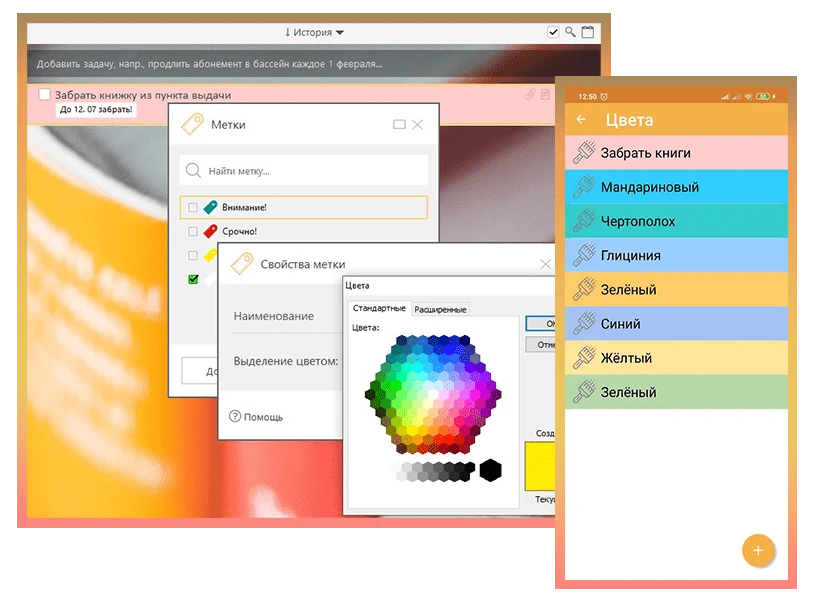This screenshot has height=608, width=814.
Task: Check the Срочно! label checkbox
Action: (193, 231)
